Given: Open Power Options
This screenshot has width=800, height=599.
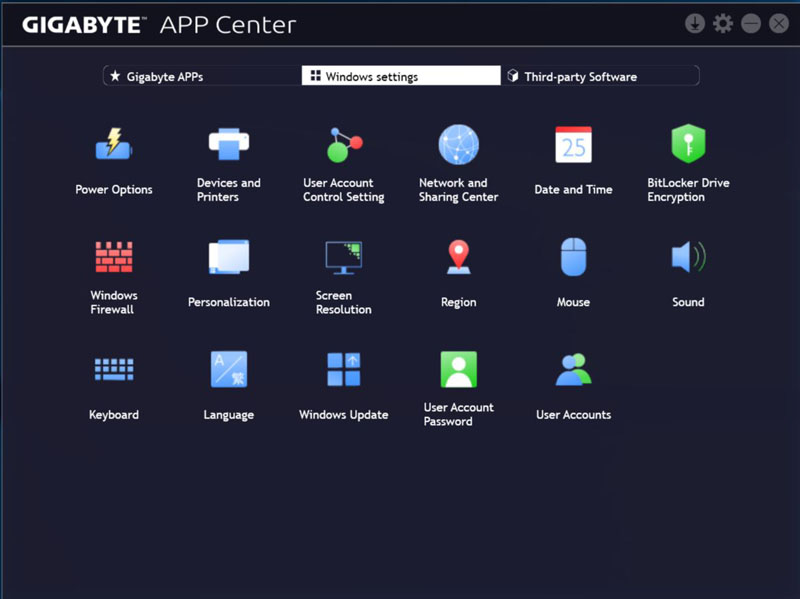Looking at the screenshot, I should click(114, 146).
